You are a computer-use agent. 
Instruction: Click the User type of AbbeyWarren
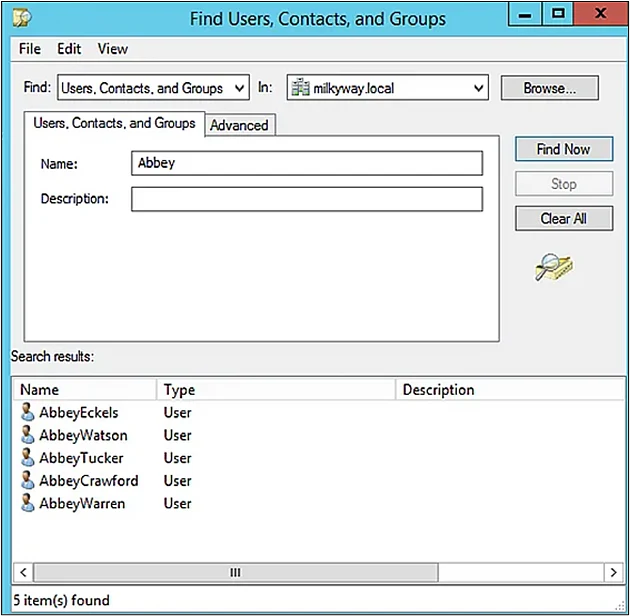click(178, 503)
